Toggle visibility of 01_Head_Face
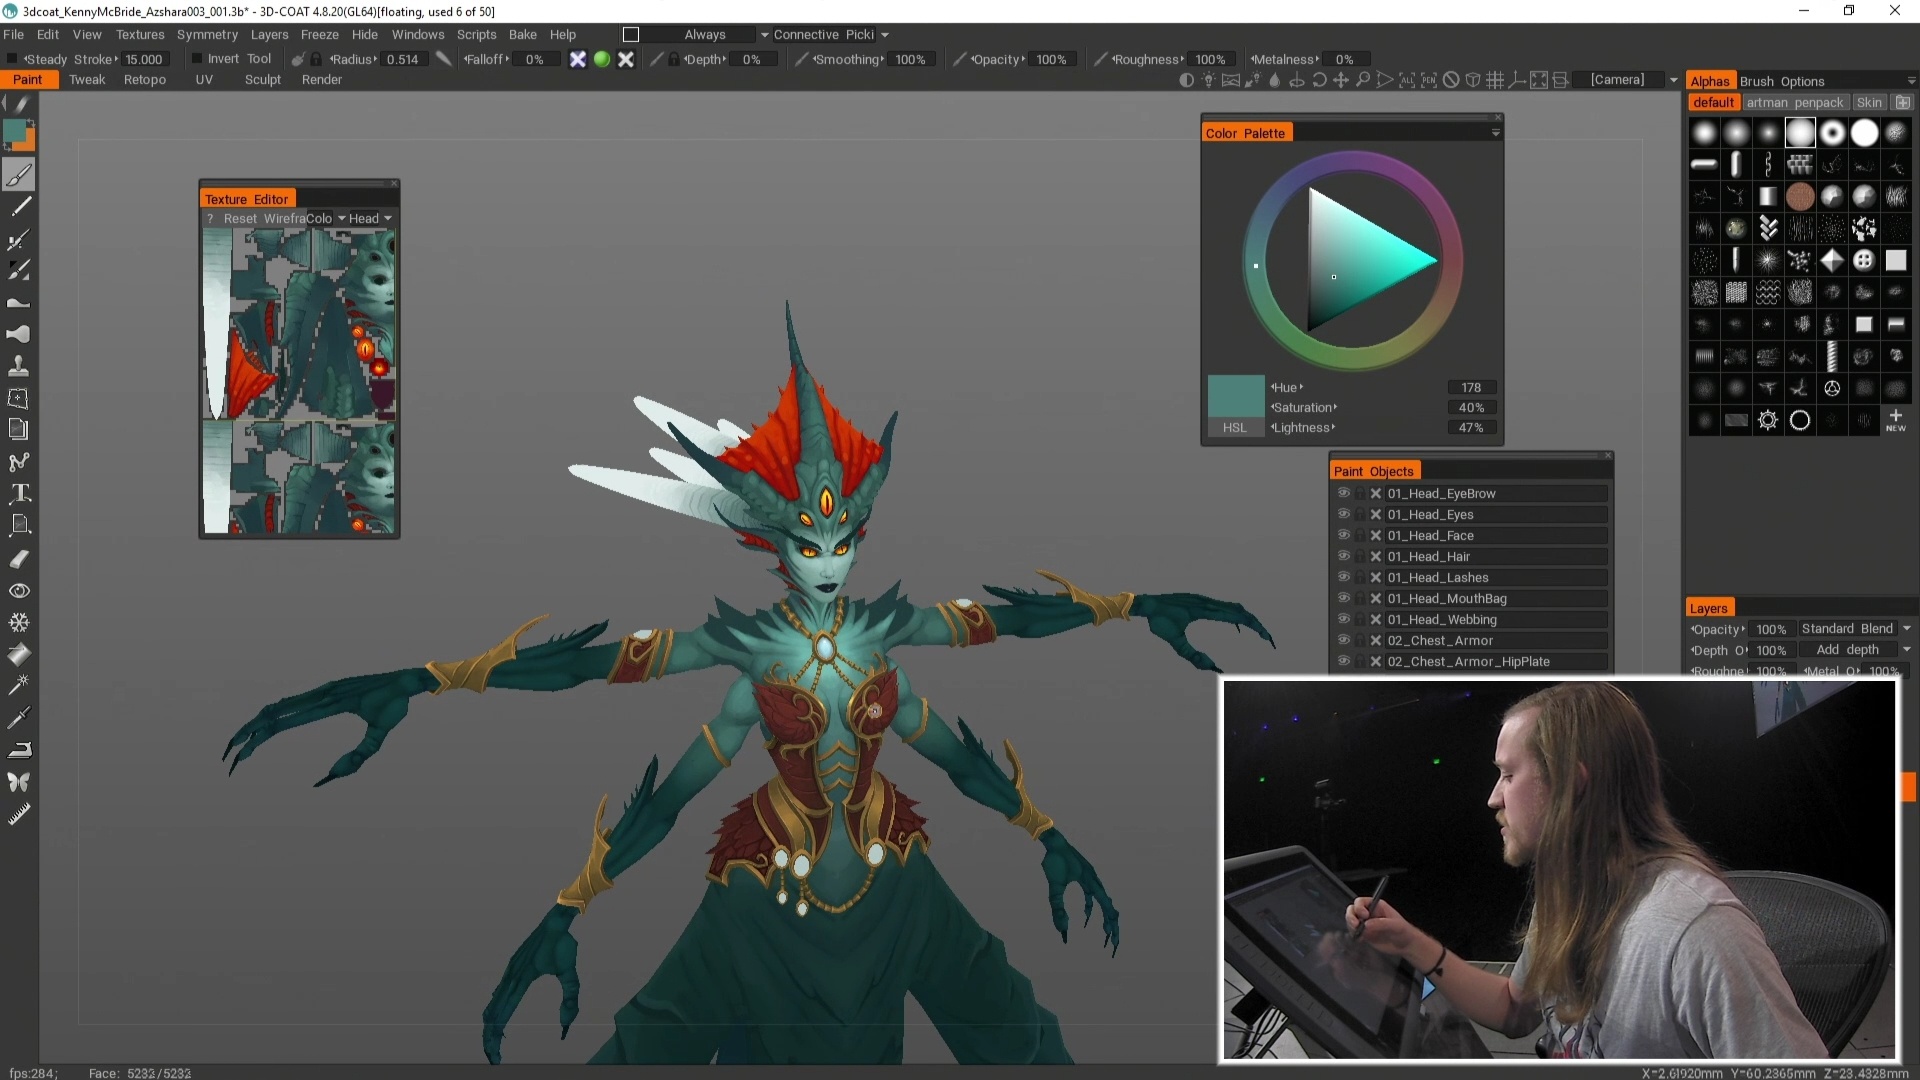This screenshot has height=1080, width=1920. click(1344, 535)
